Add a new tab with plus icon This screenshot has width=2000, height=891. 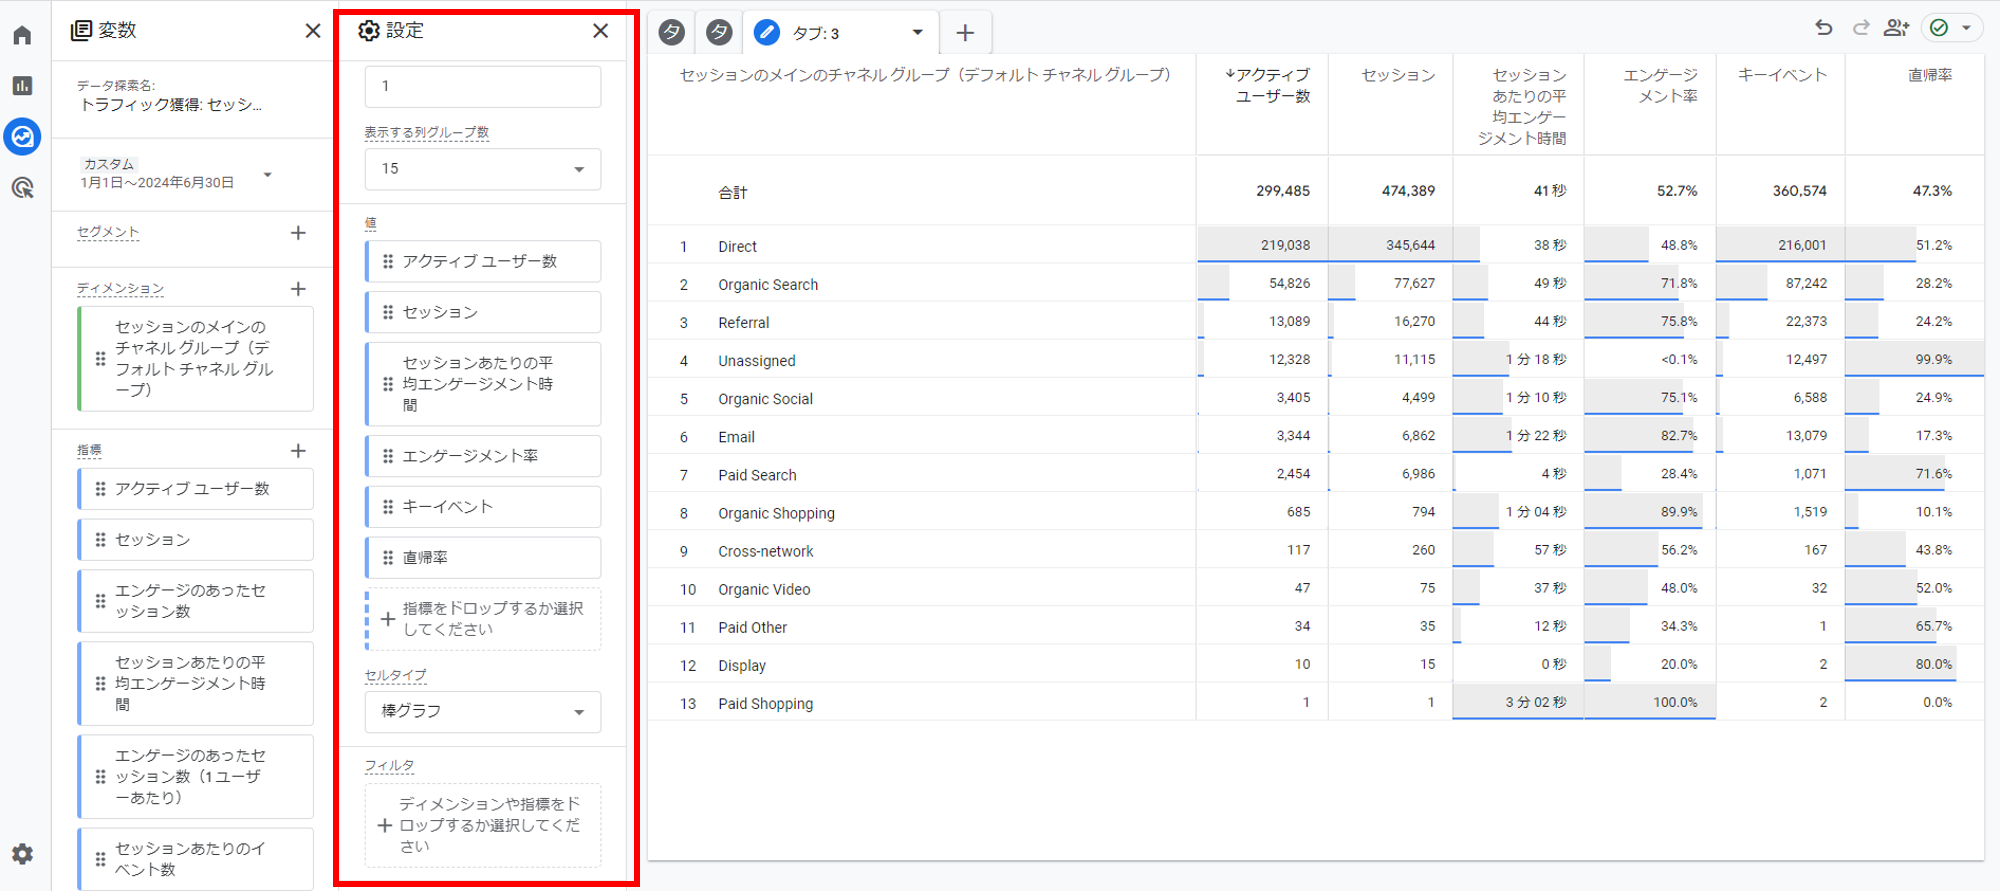point(965,33)
